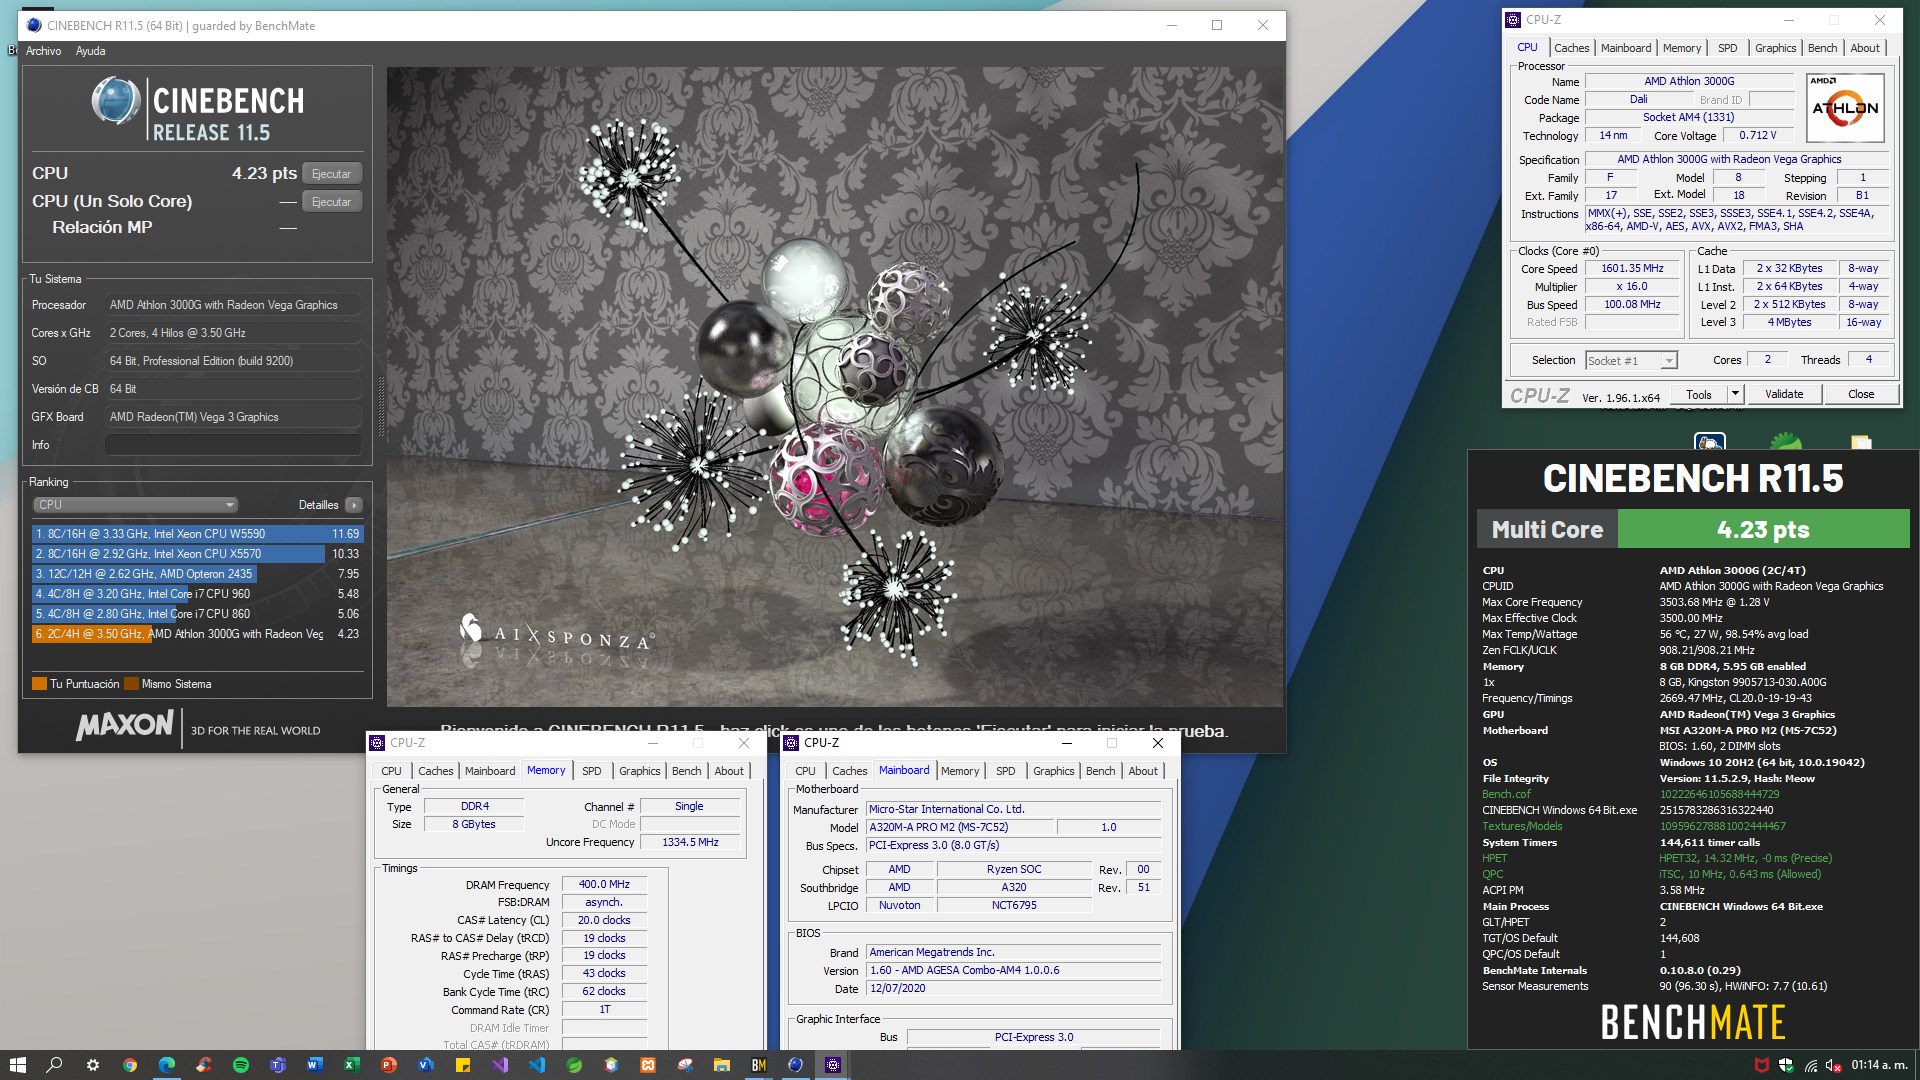Open Visual Studio Code from taskbar
1920x1080 pixels.
click(x=536, y=1065)
